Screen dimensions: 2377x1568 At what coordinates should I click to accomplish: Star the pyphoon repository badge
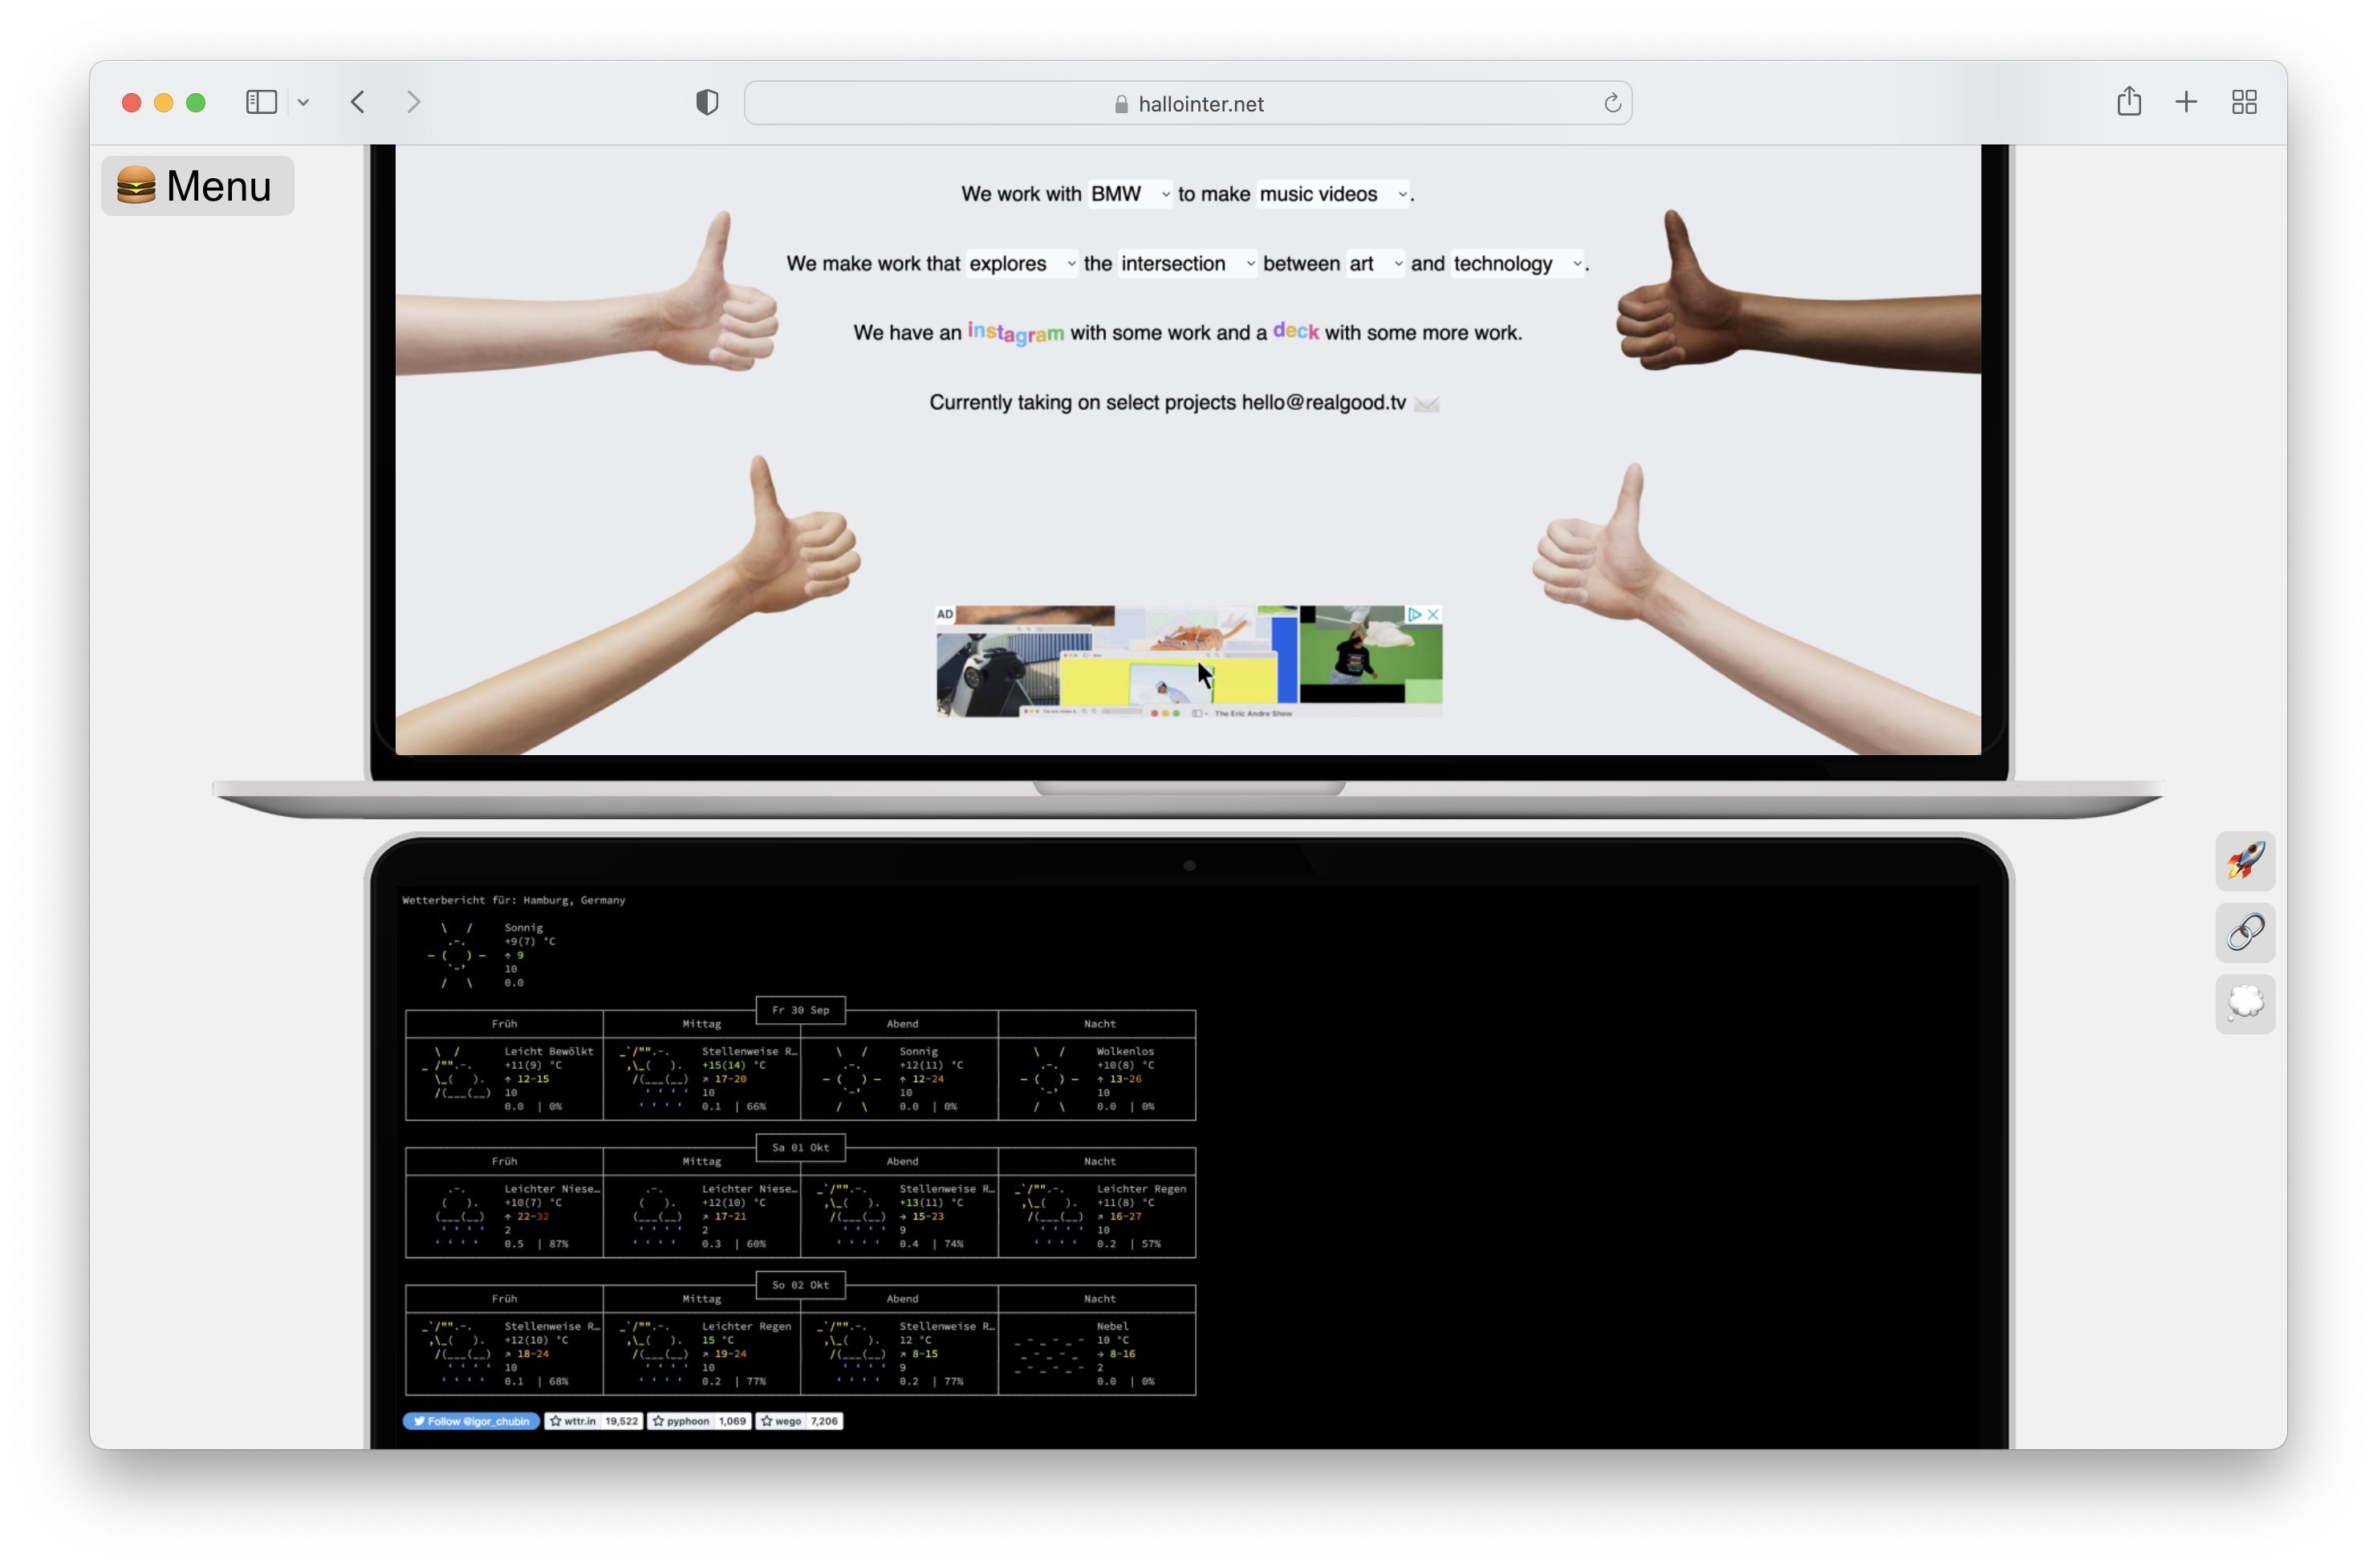coord(681,1421)
